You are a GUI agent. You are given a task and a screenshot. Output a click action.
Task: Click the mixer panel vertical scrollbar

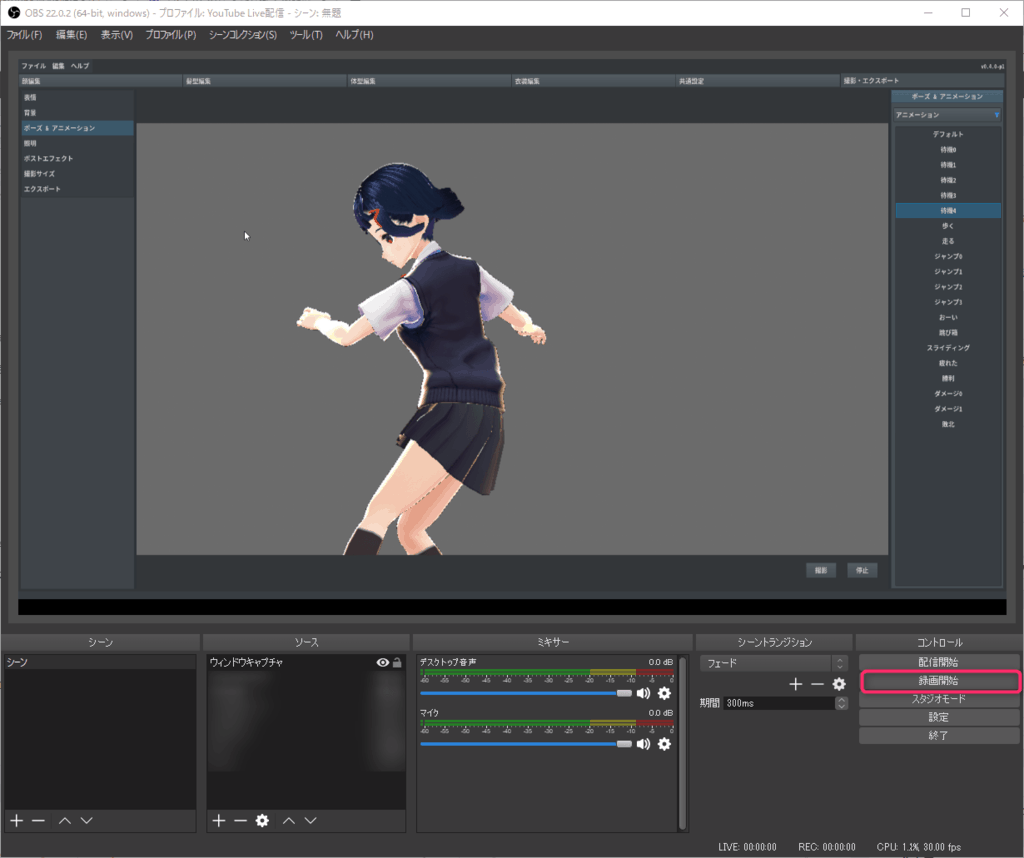[x=682, y=742]
